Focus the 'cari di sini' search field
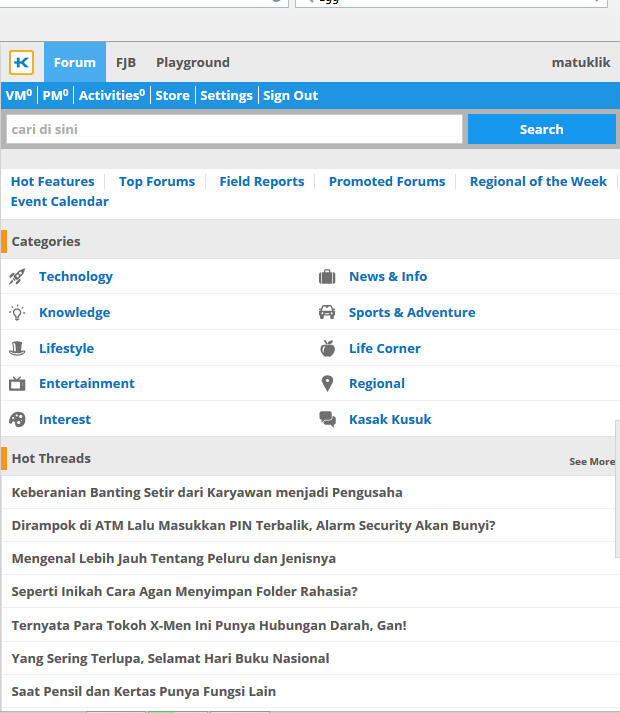This screenshot has width=620, height=713. click(234, 129)
